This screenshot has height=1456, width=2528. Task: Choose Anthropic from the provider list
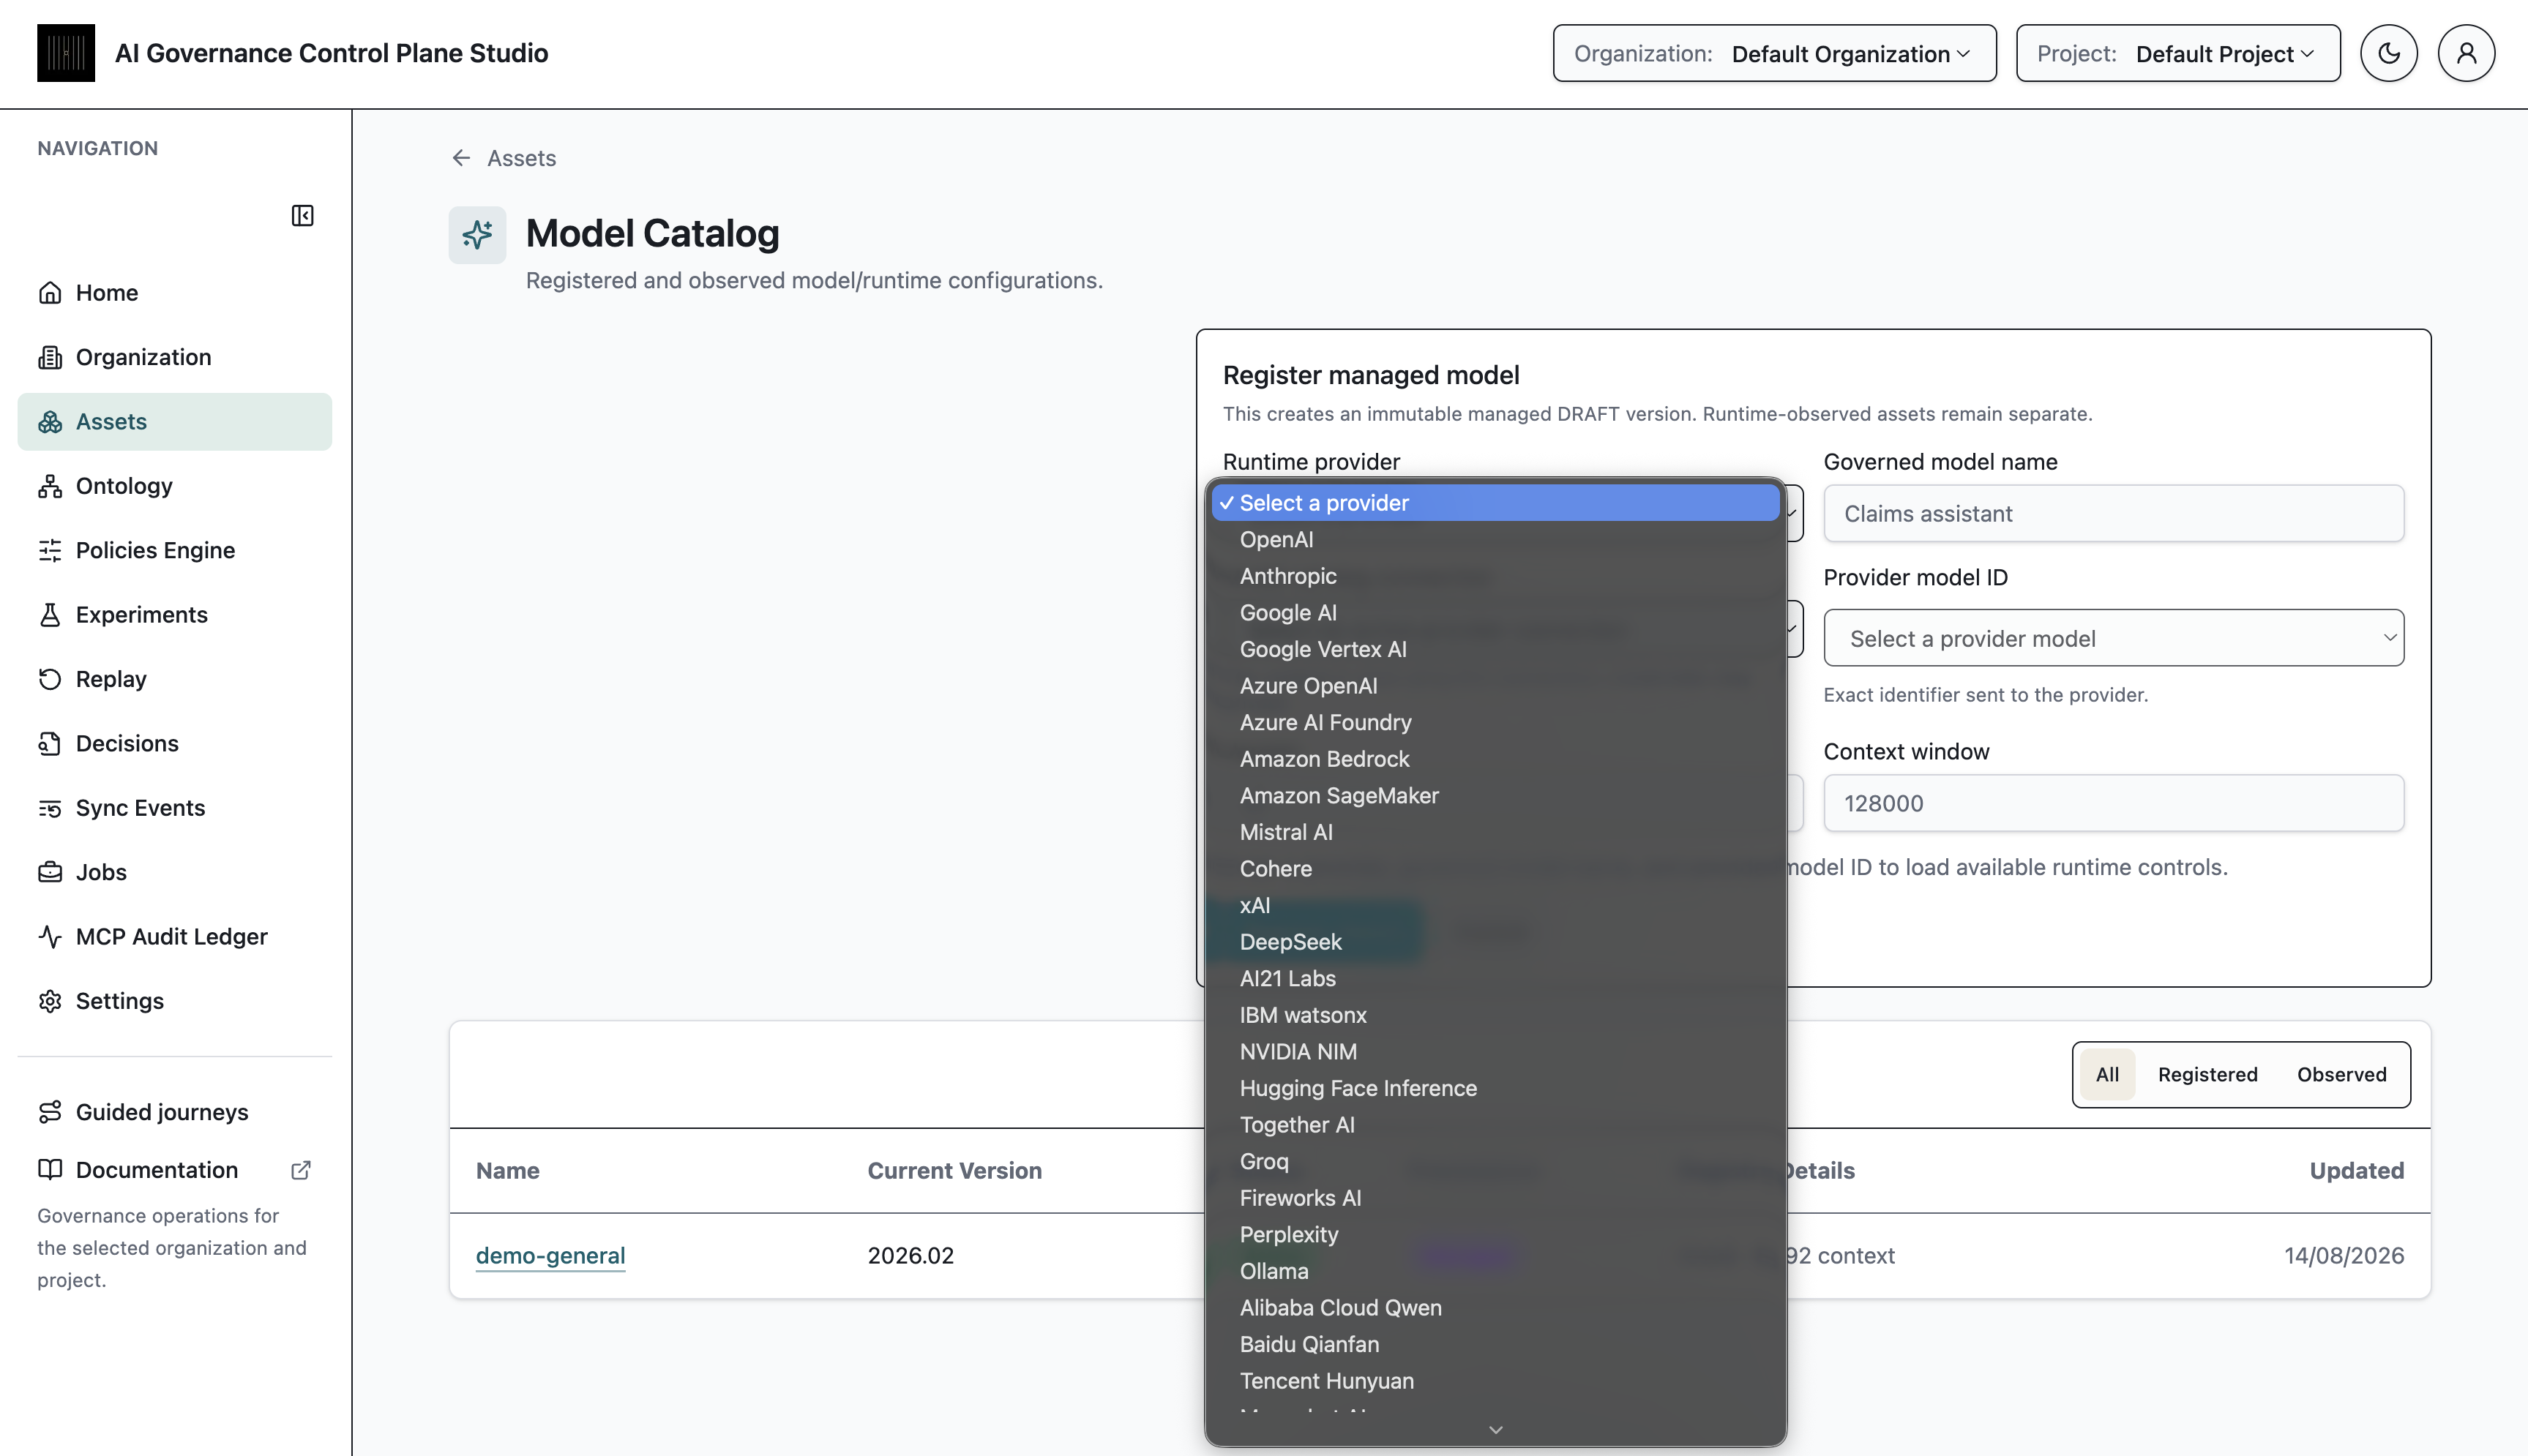tap(1495, 576)
